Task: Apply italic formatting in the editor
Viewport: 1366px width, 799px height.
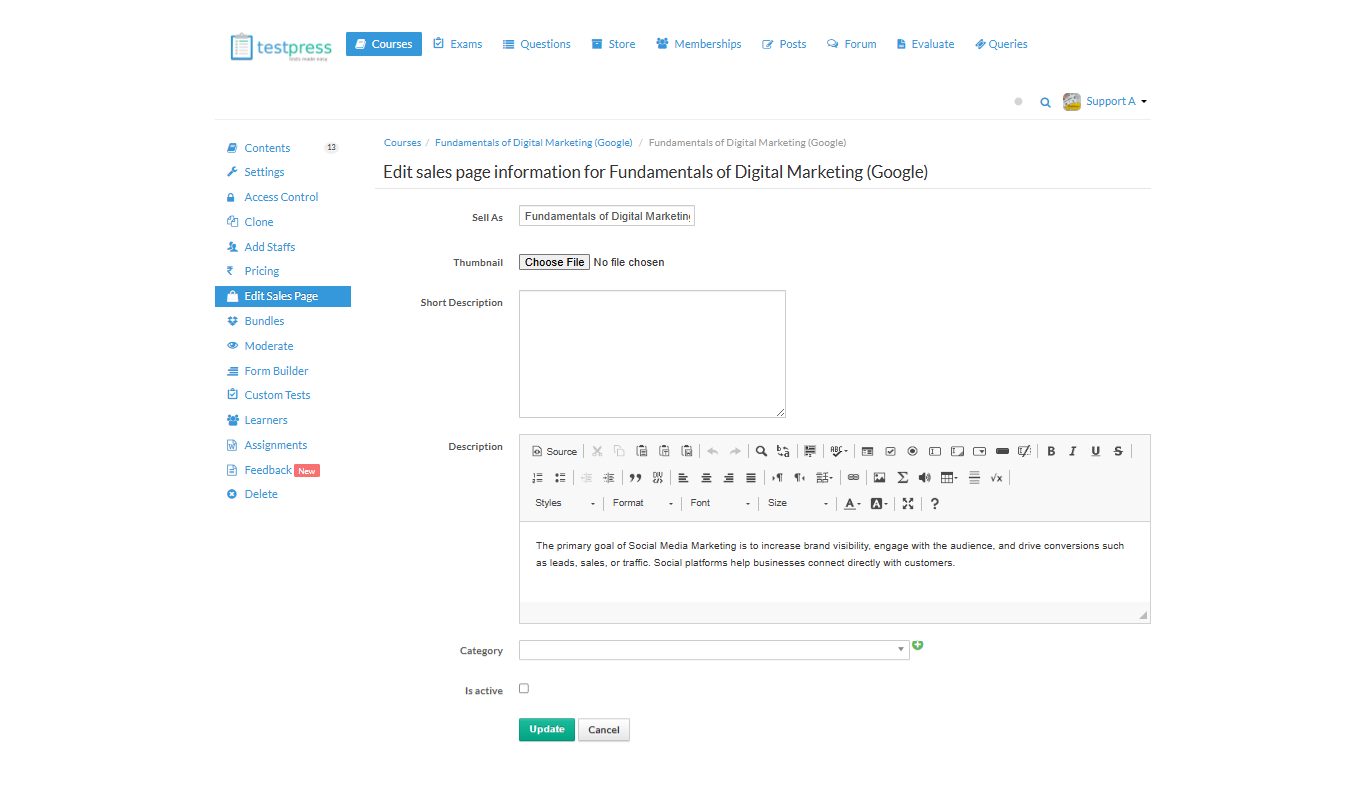Action: 1073,451
